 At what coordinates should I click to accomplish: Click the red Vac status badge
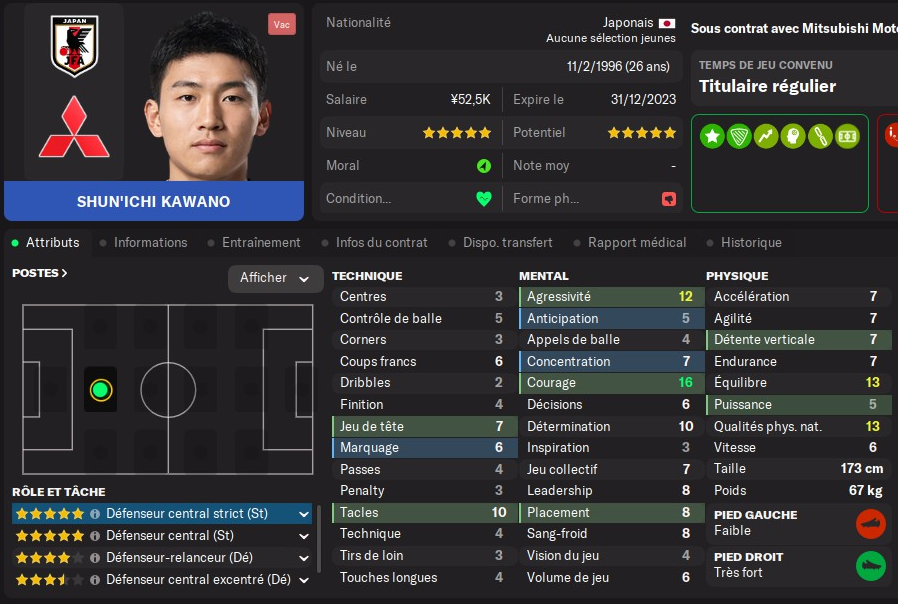tap(282, 24)
